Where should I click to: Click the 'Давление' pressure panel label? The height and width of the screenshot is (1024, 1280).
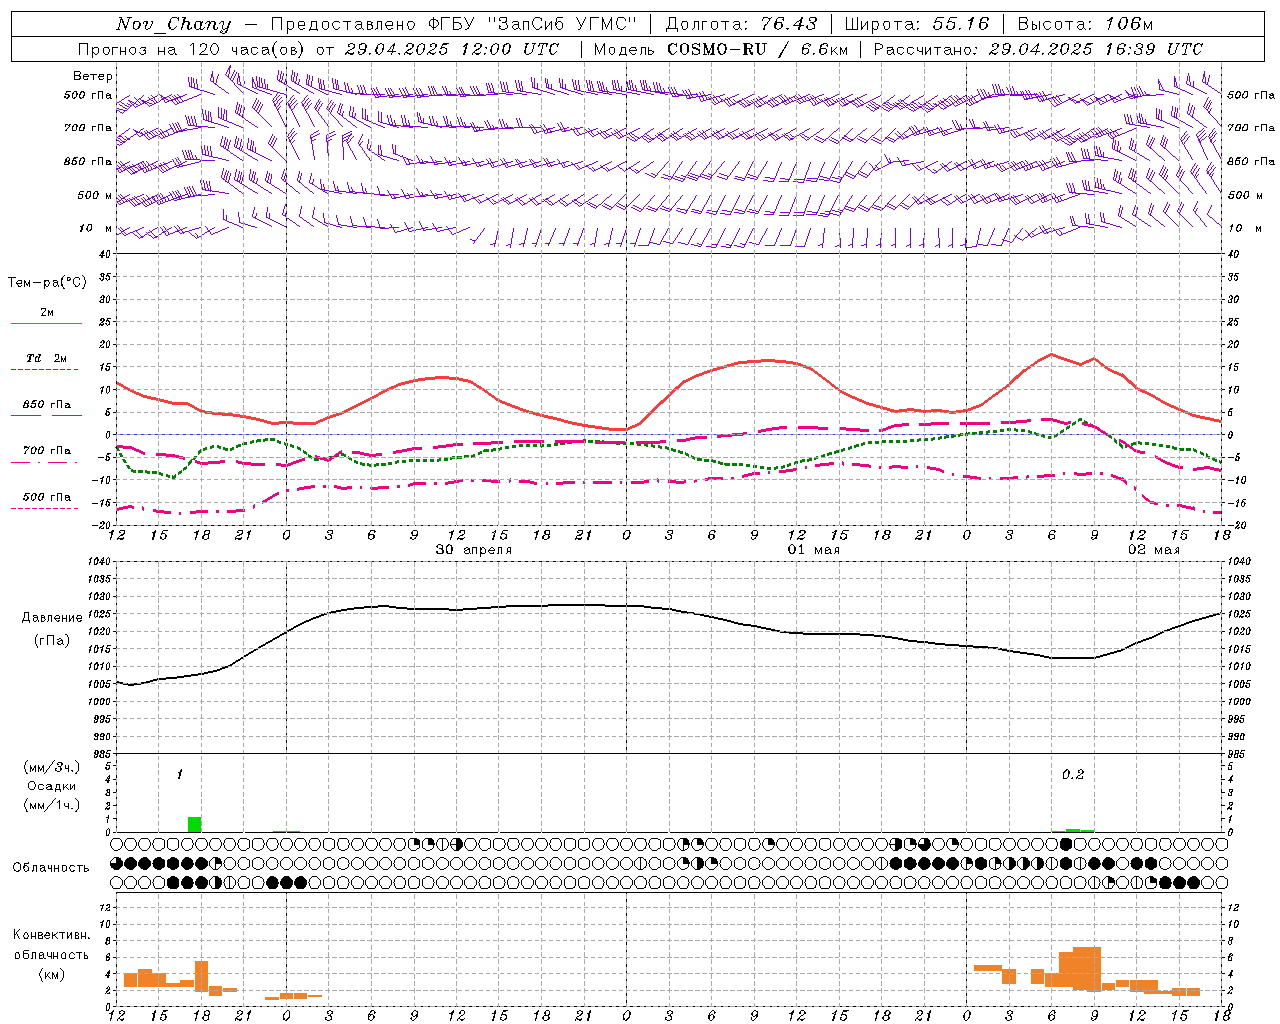tap(52, 618)
